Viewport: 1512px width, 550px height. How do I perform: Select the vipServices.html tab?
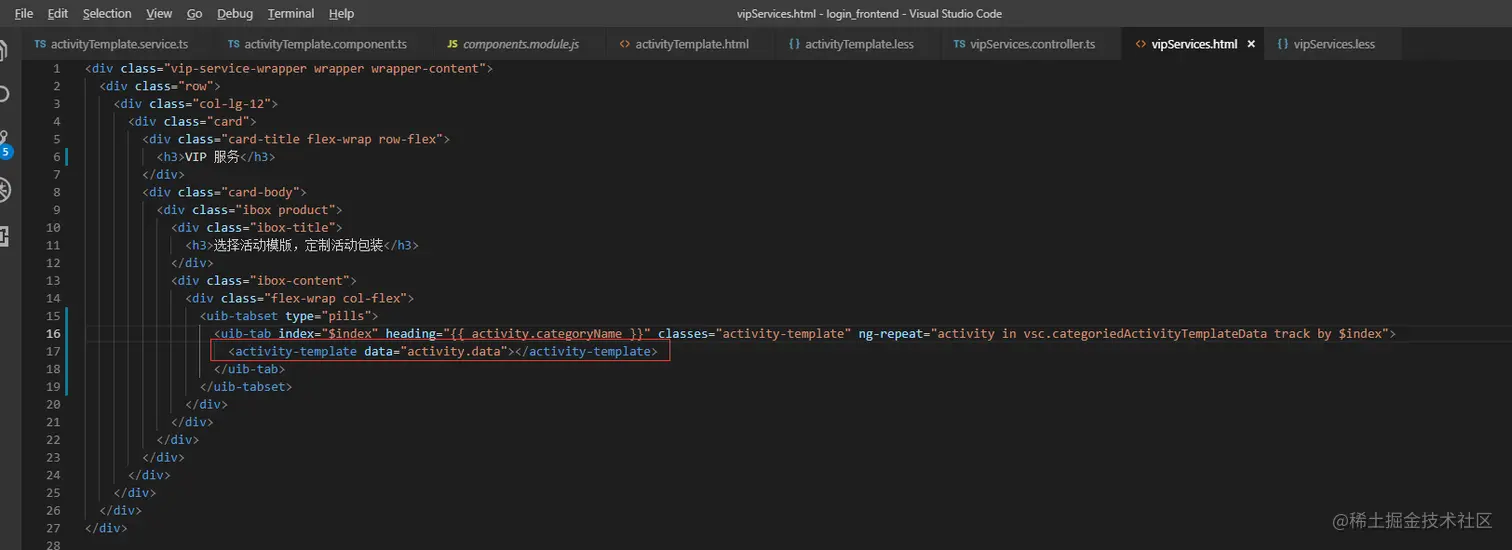[1194, 44]
